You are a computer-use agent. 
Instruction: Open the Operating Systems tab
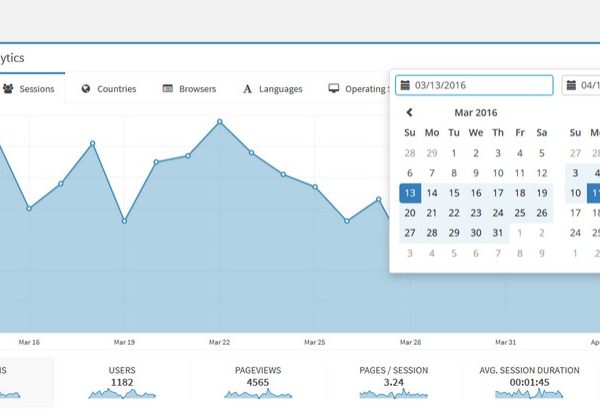coord(360,89)
